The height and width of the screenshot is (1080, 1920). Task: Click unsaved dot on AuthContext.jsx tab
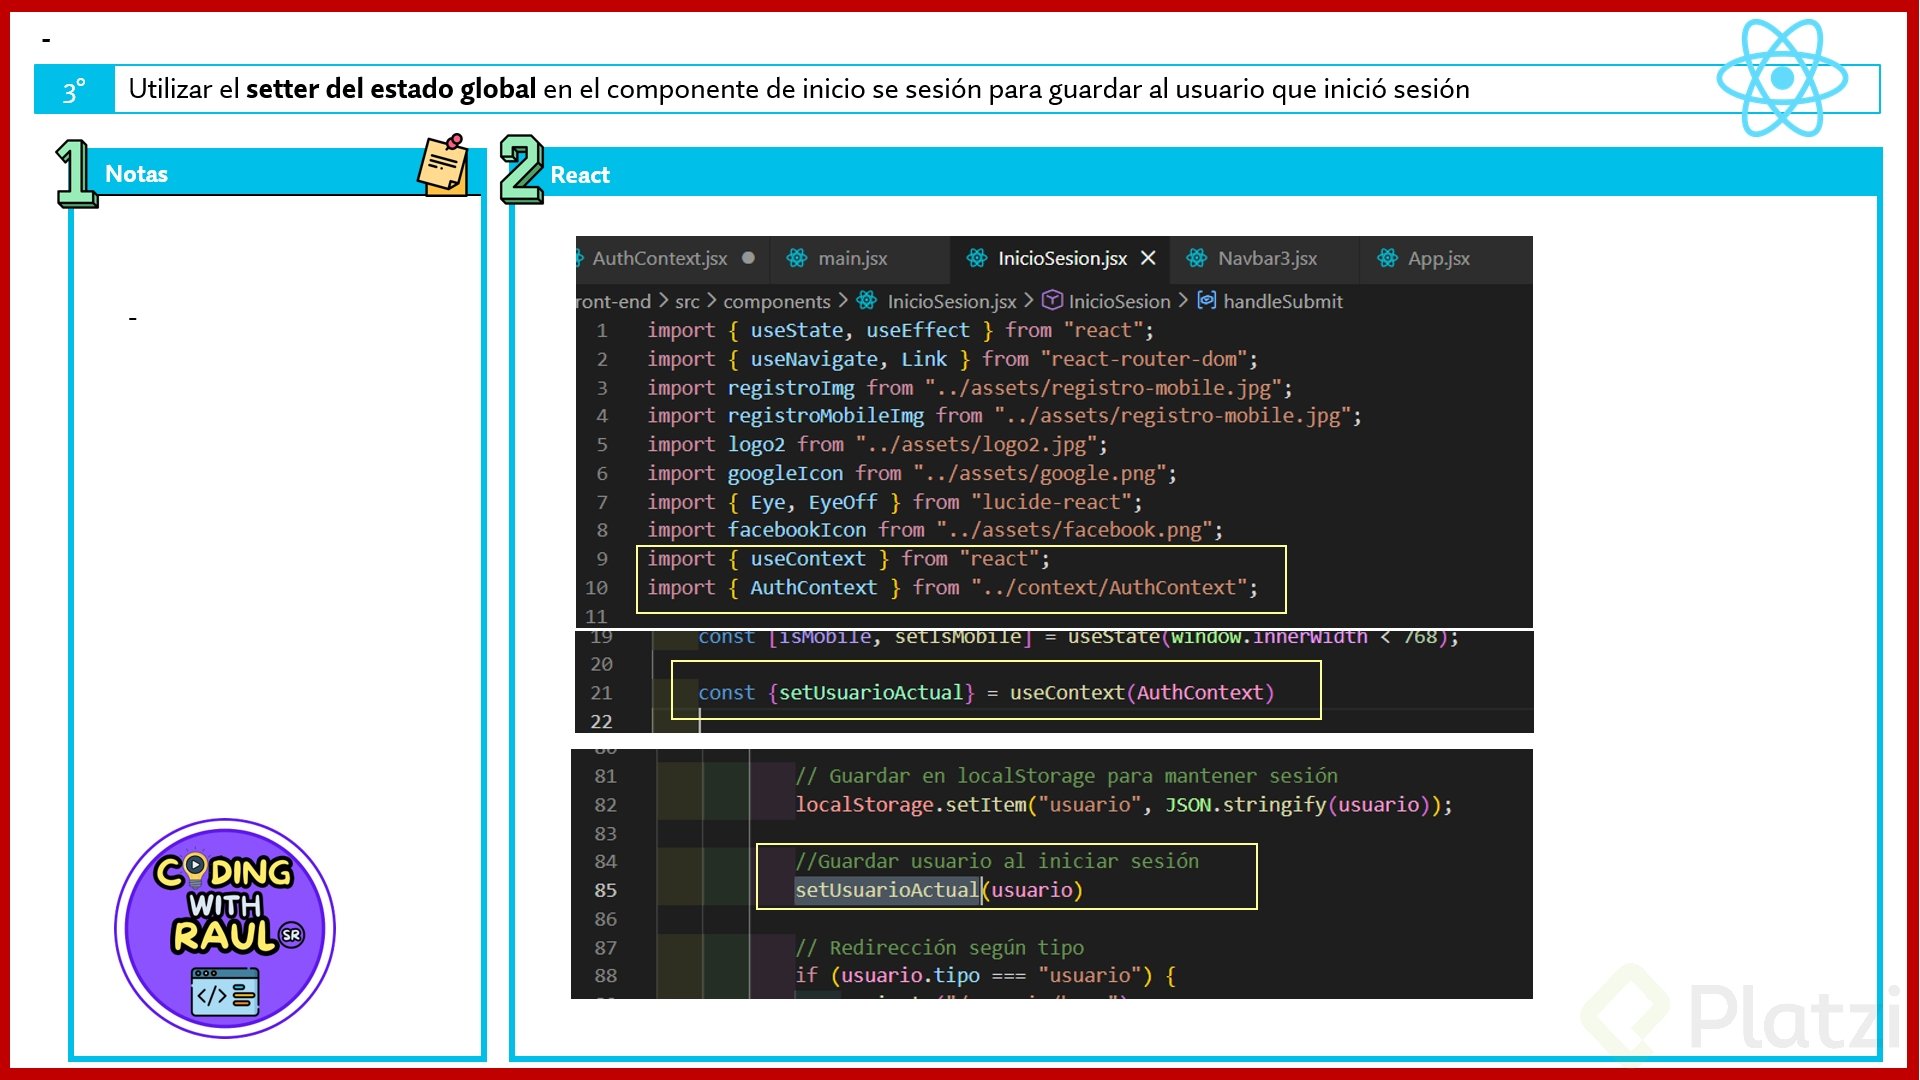[748, 258]
